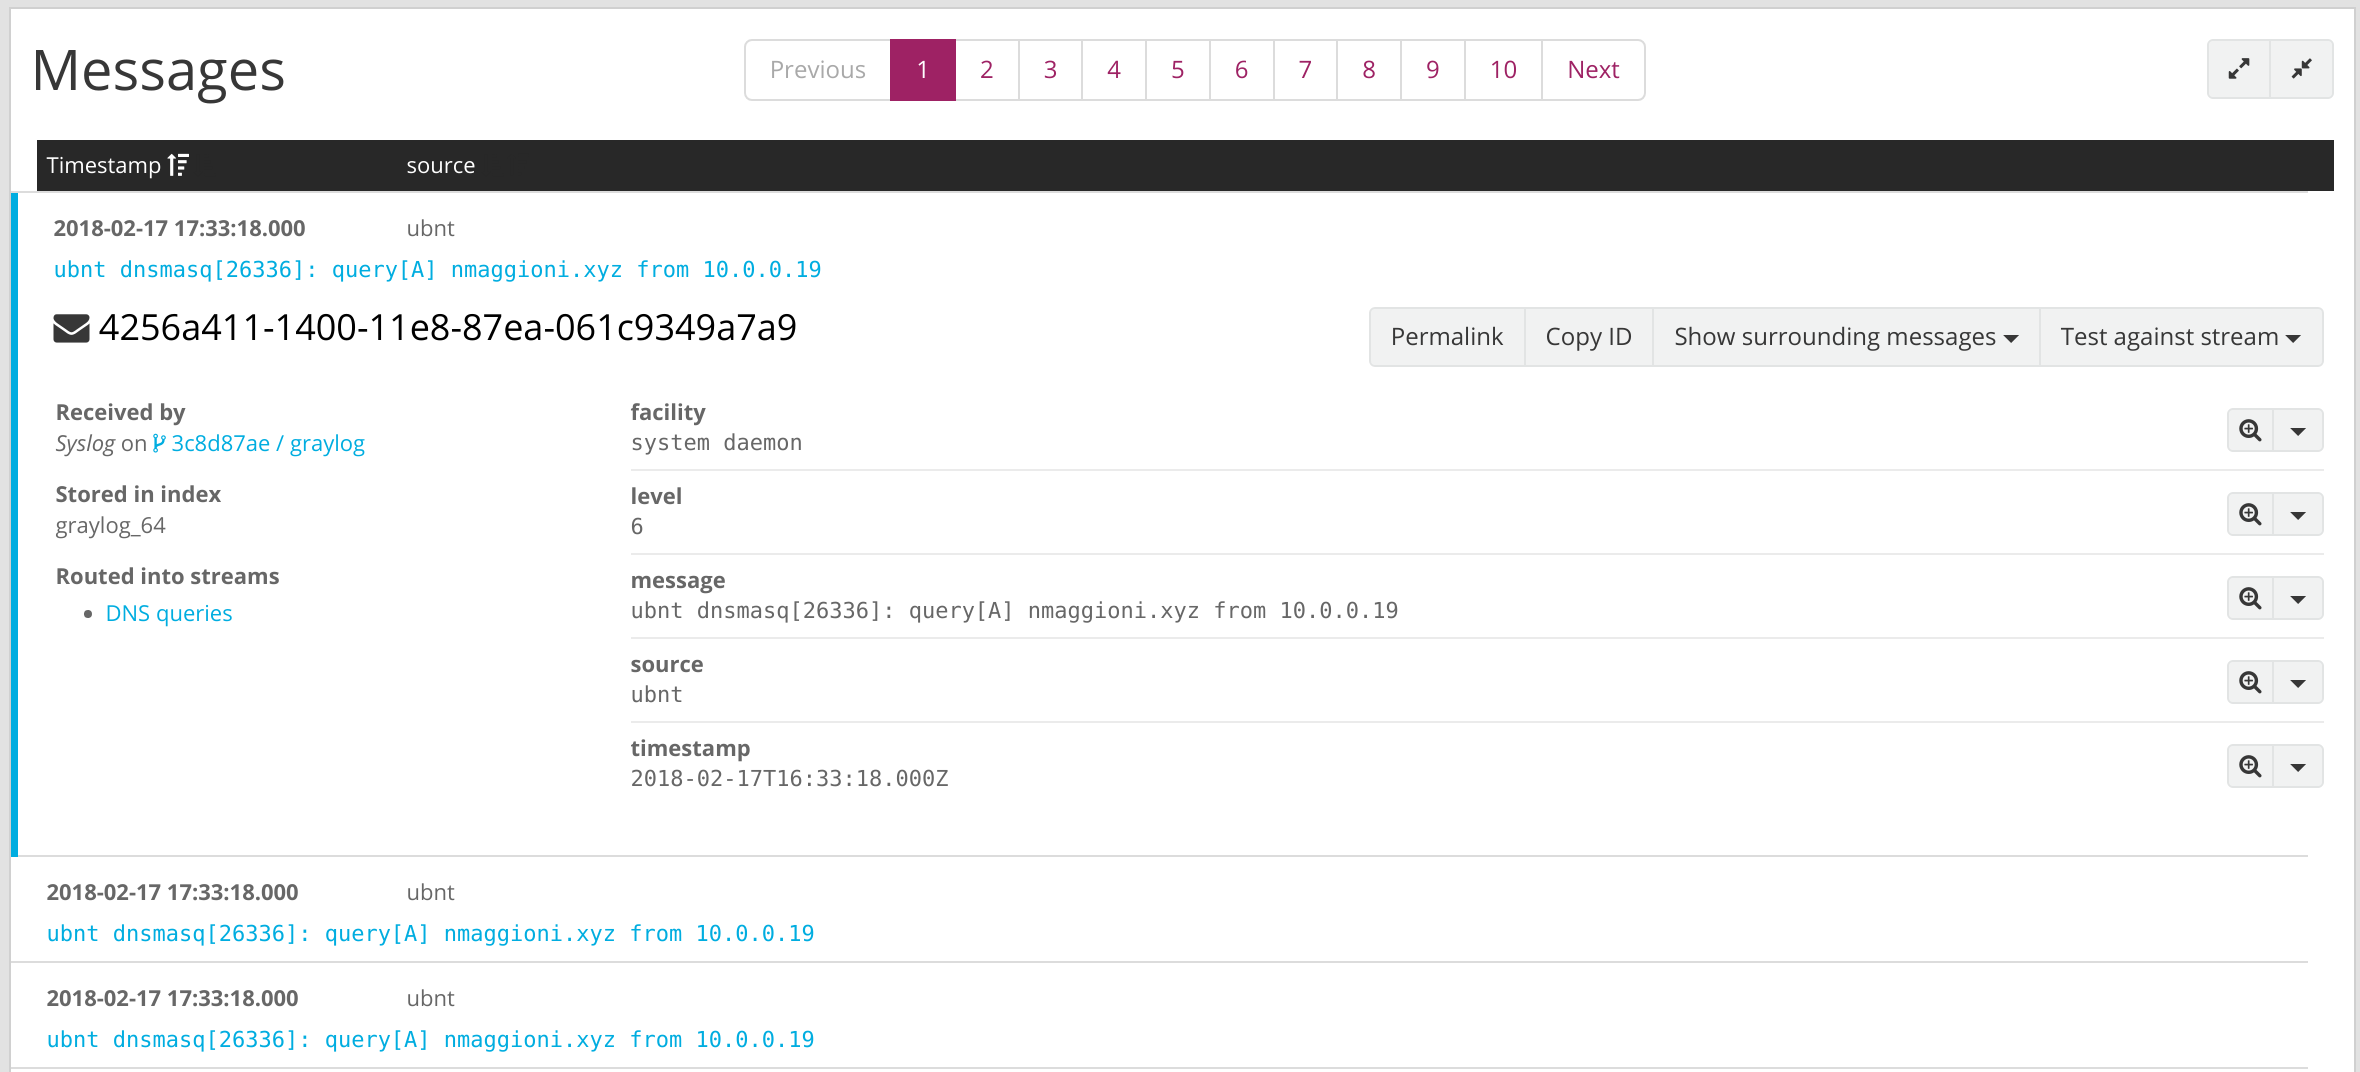Image resolution: width=2360 pixels, height=1072 pixels.
Task: Expand the third dnsmasq query message
Action: 430,1040
